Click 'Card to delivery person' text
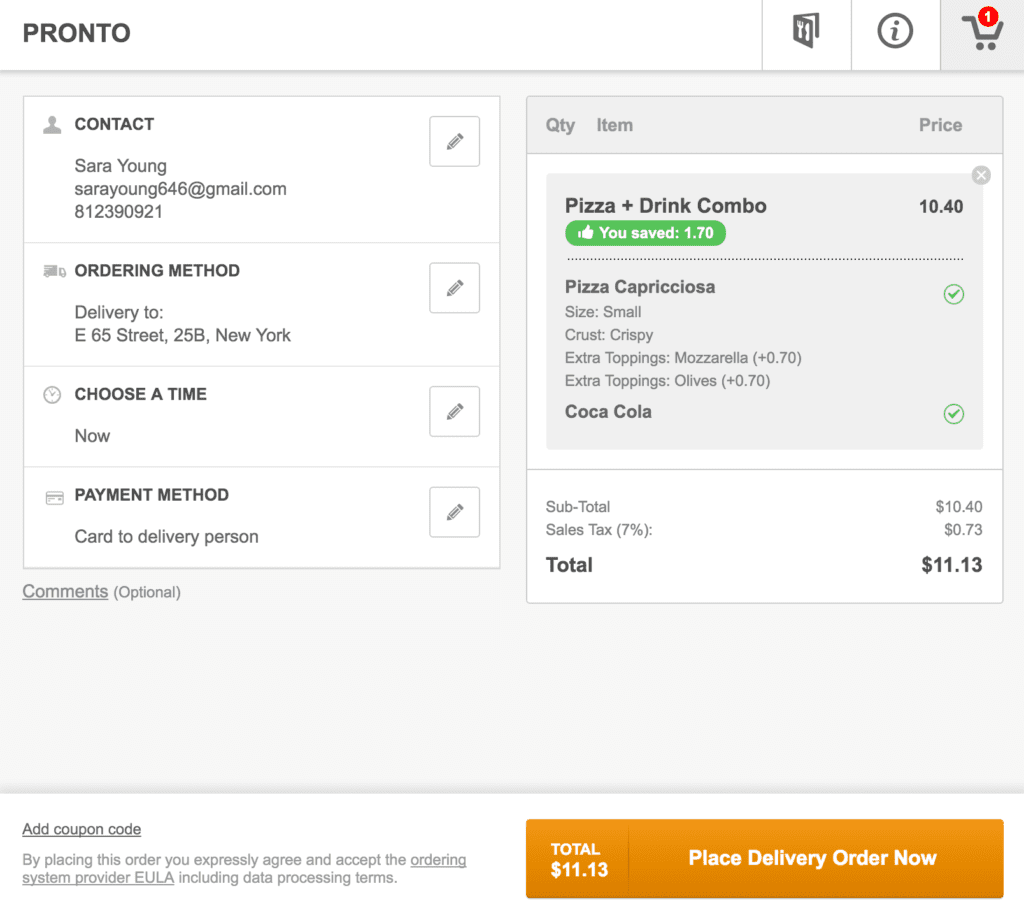This screenshot has width=1024, height=921. pyautogui.click(x=167, y=536)
